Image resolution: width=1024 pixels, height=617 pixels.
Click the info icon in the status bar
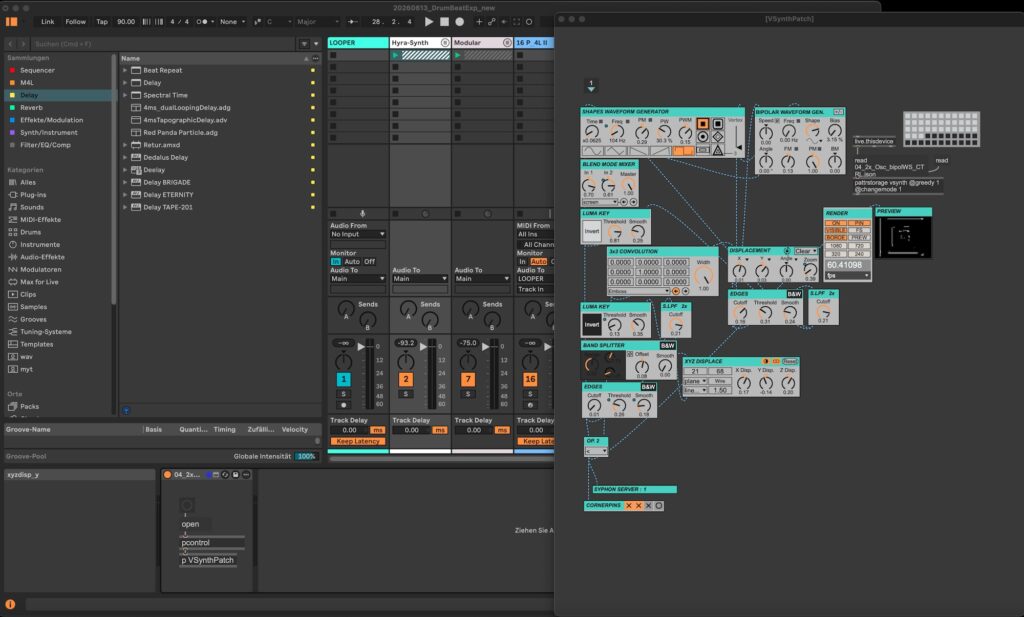(10, 605)
